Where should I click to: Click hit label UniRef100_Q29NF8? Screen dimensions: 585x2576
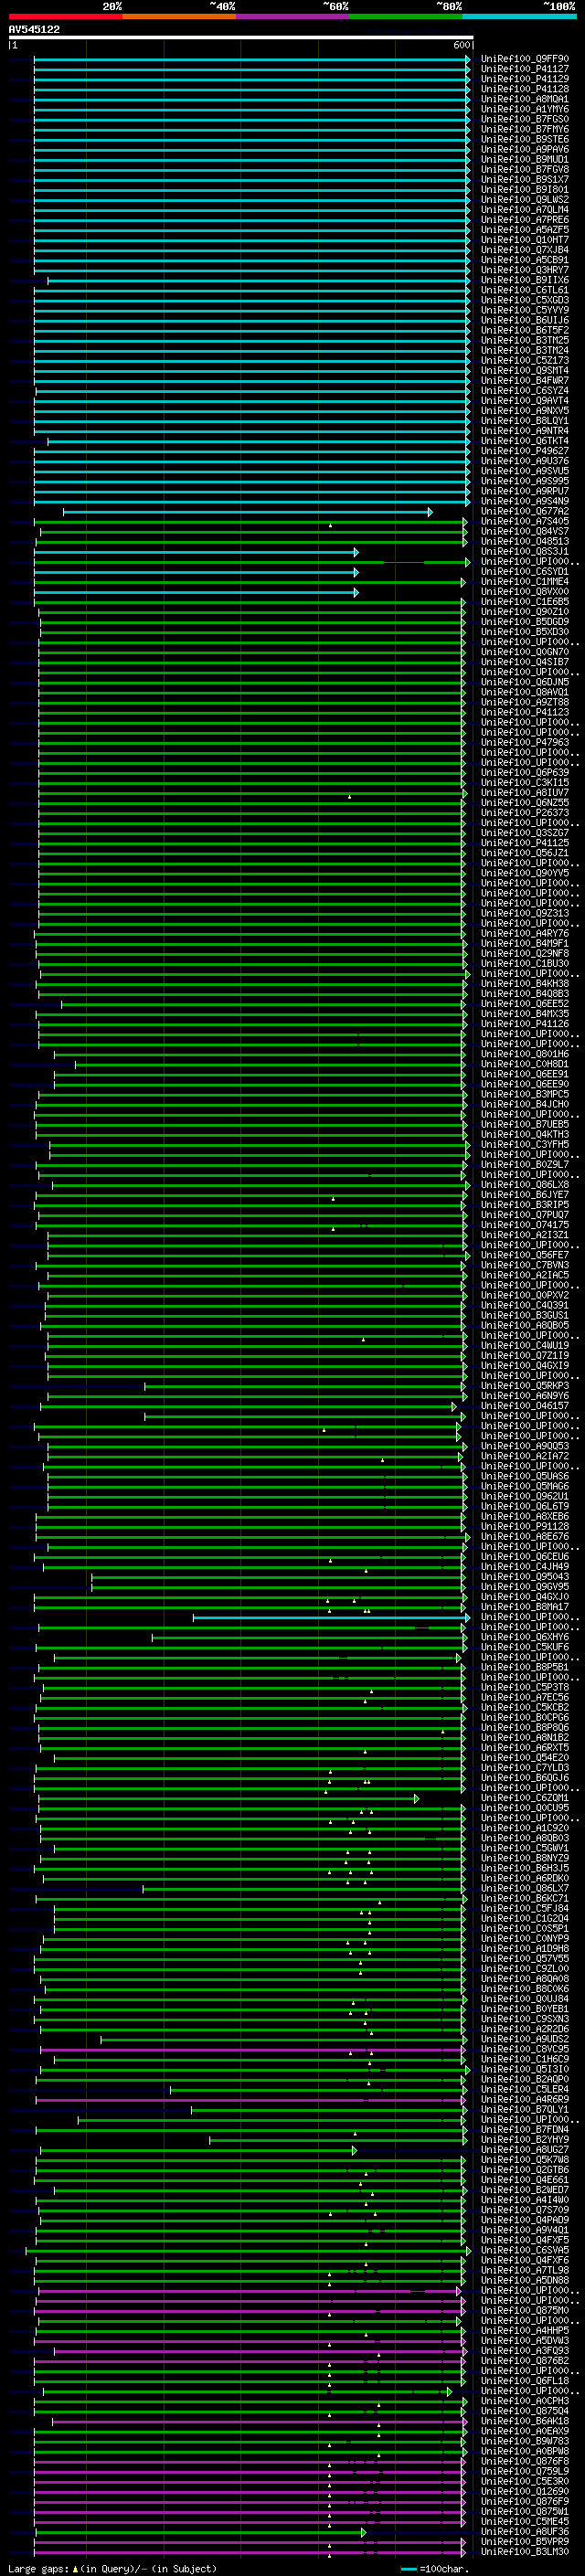524,954
